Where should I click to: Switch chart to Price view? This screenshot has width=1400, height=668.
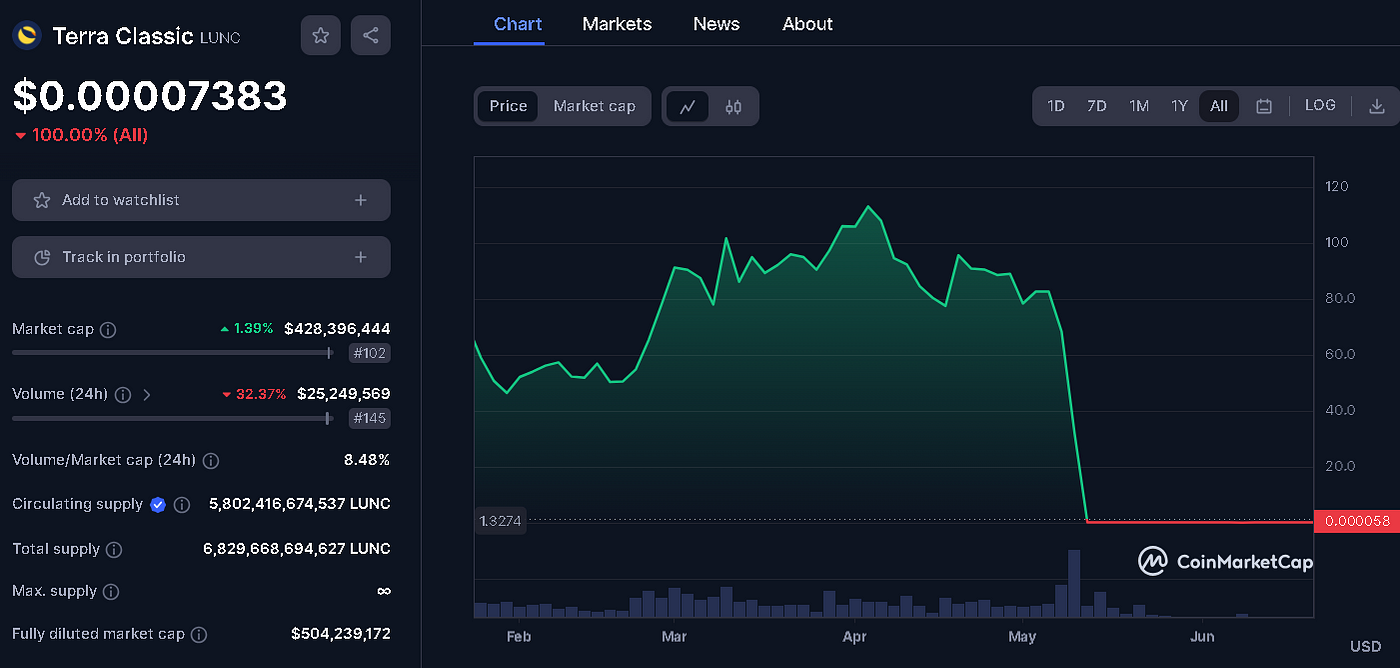[508, 106]
